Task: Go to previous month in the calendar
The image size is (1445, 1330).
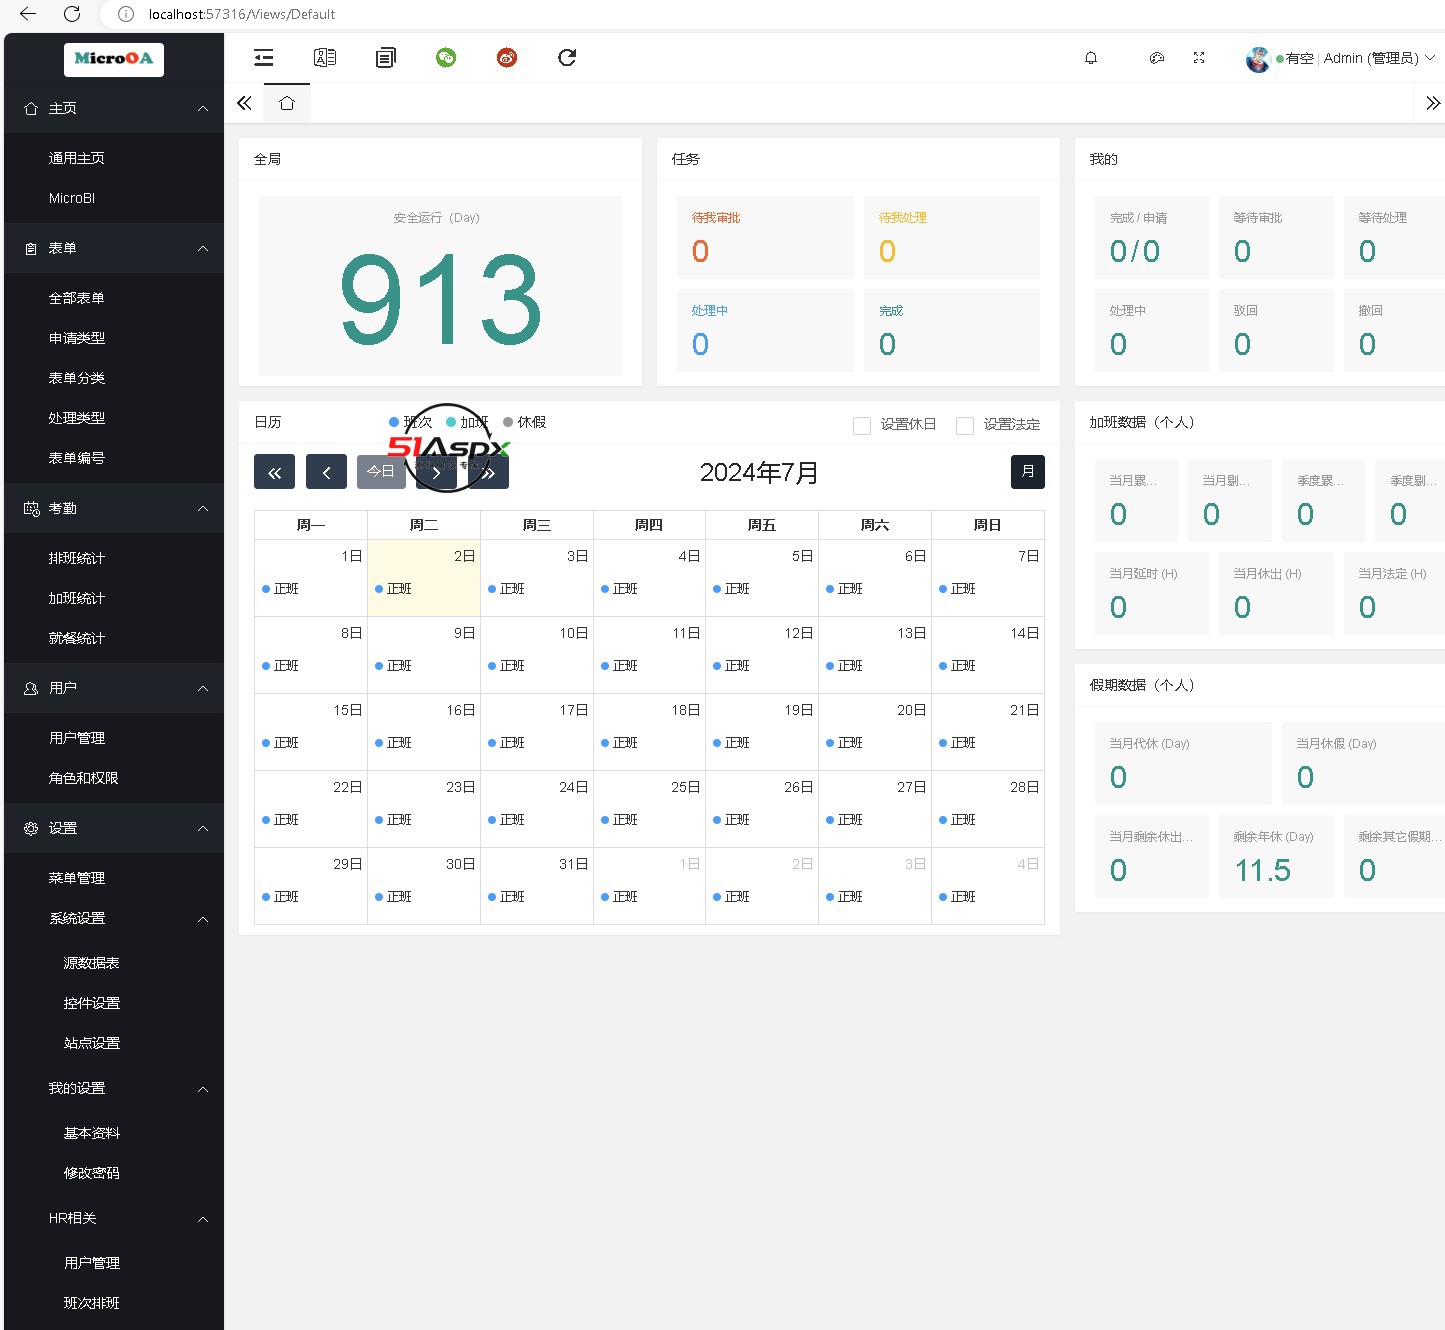Action: tap(326, 472)
